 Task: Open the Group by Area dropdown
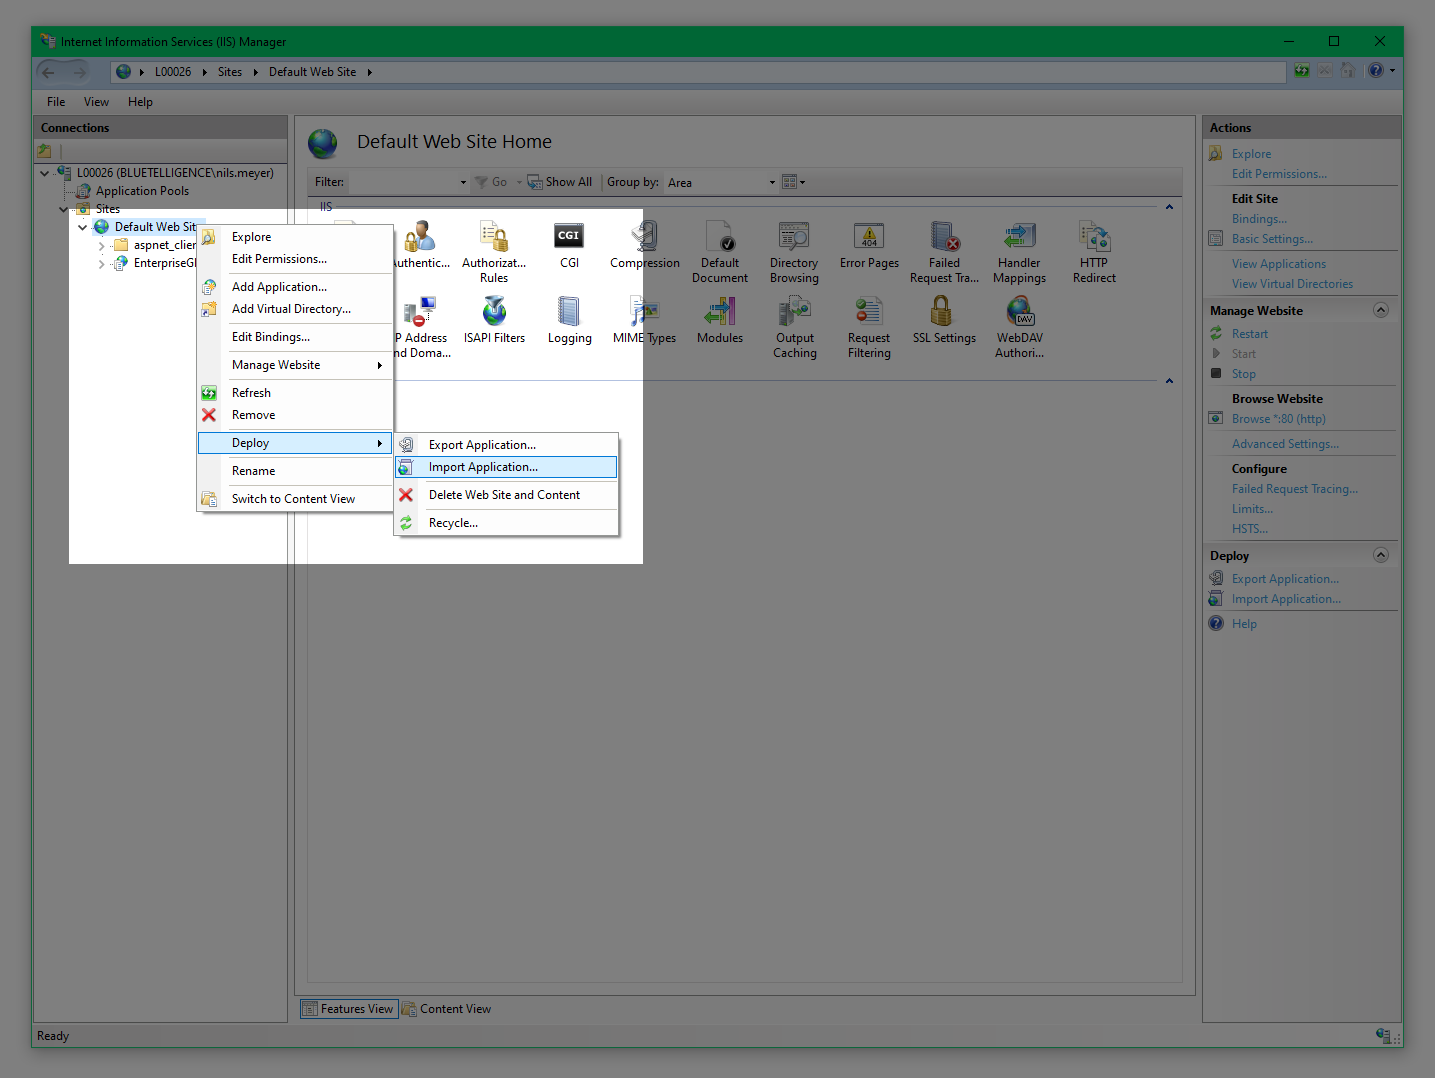click(x=721, y=182)
